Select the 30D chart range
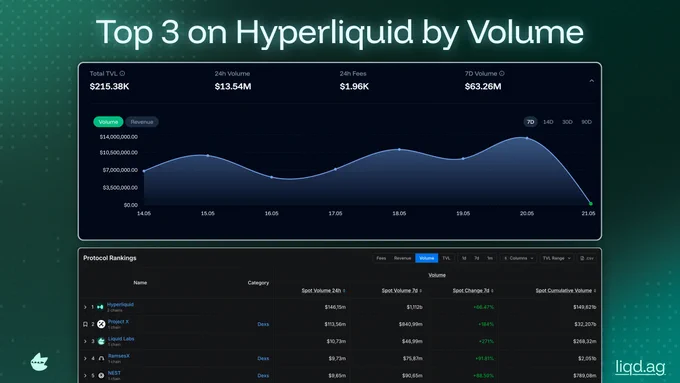 coord(567,122)
